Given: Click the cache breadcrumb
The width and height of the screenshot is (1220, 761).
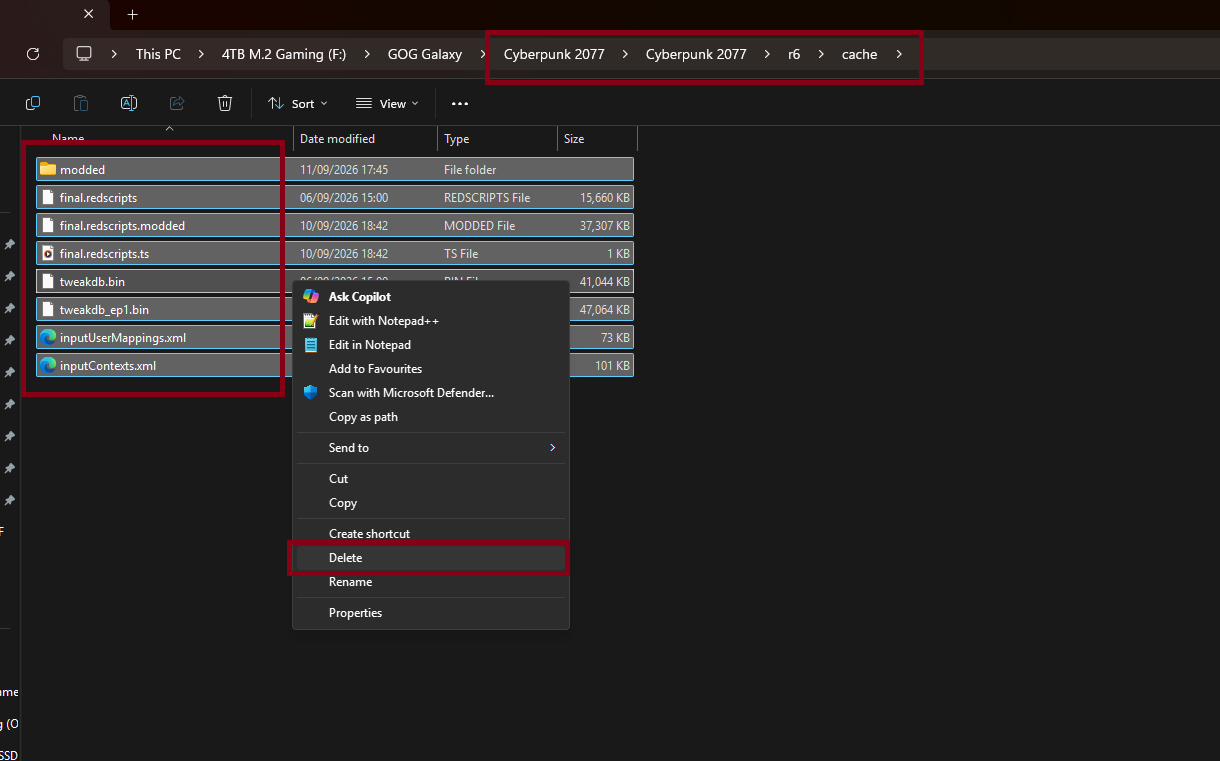Looking at the screenshot, I should click(x=859, y=54).
